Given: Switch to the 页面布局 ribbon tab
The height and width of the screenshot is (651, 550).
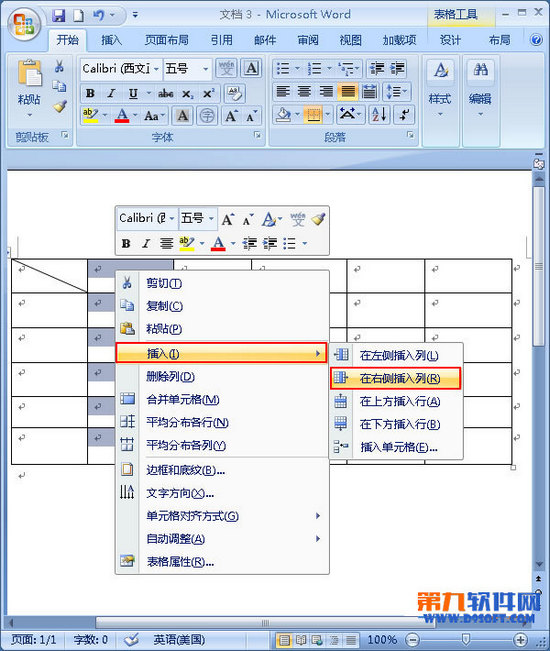Looking at the screenshot, I should (166, 40).
